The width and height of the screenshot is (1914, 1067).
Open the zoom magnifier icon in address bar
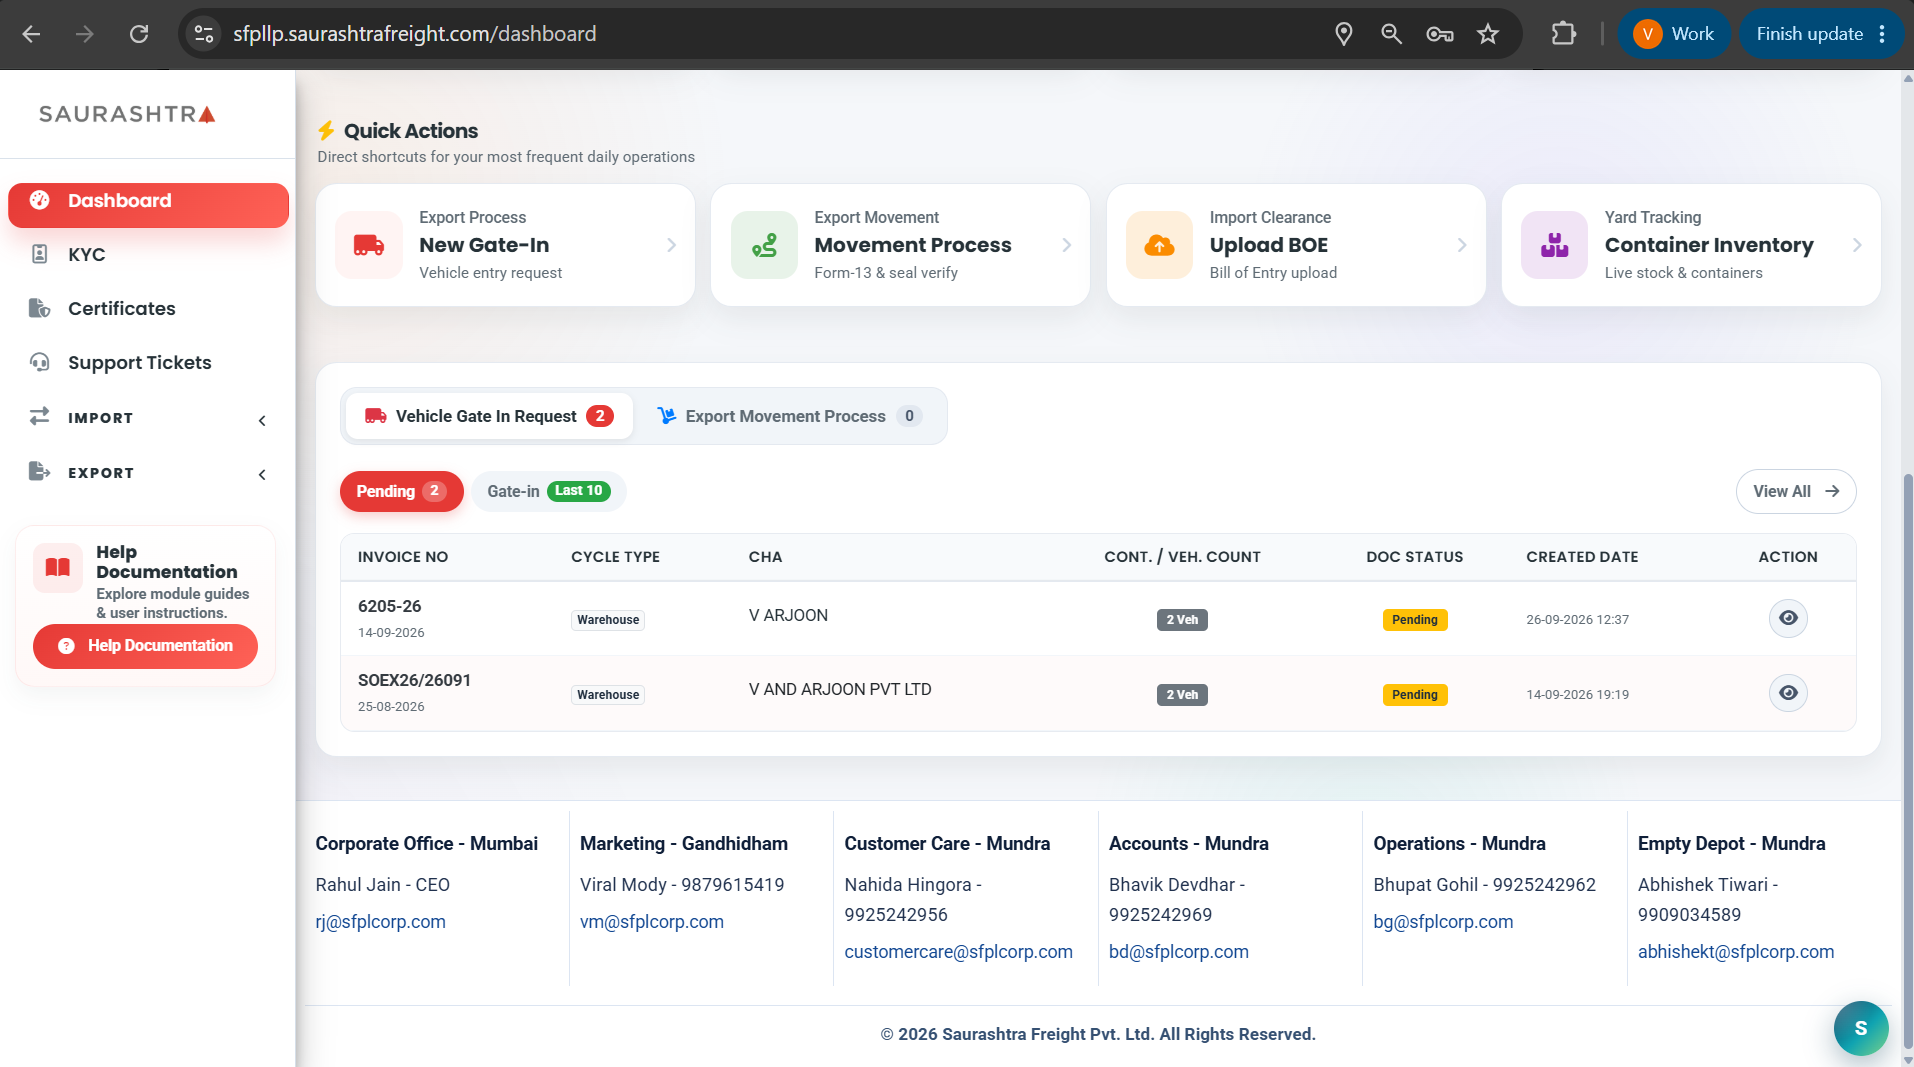1391,34
